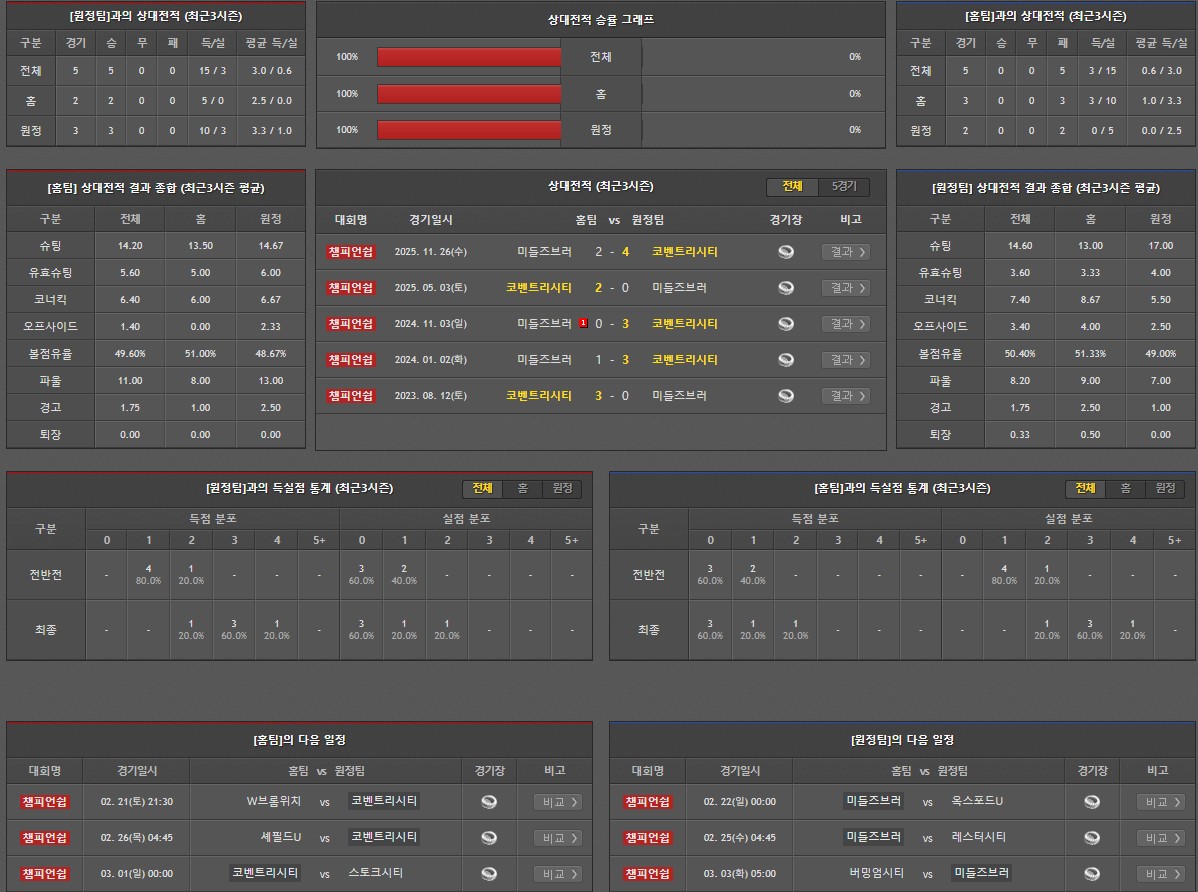Screen dimensions: 1198x892
Task: Select 원정 tab in right goal statistics
Action: [x=1165, y=489]
